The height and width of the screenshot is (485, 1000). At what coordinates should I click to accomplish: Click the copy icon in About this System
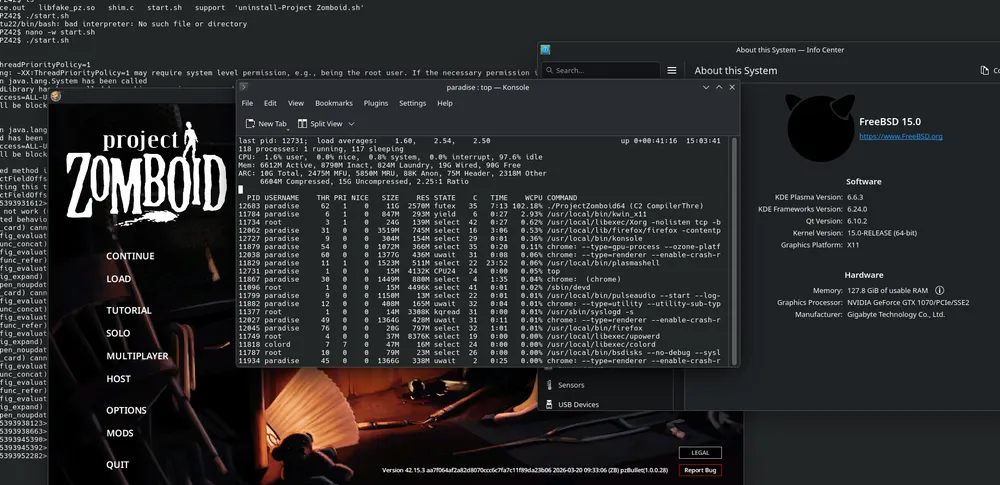point(984,71)
